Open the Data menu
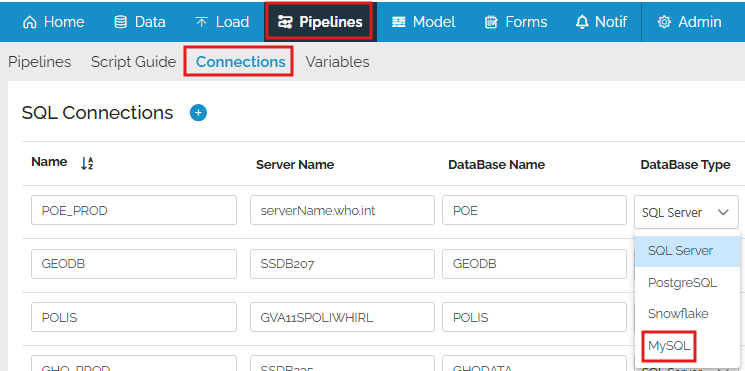The image size is (745, 371). pos(140,22)
